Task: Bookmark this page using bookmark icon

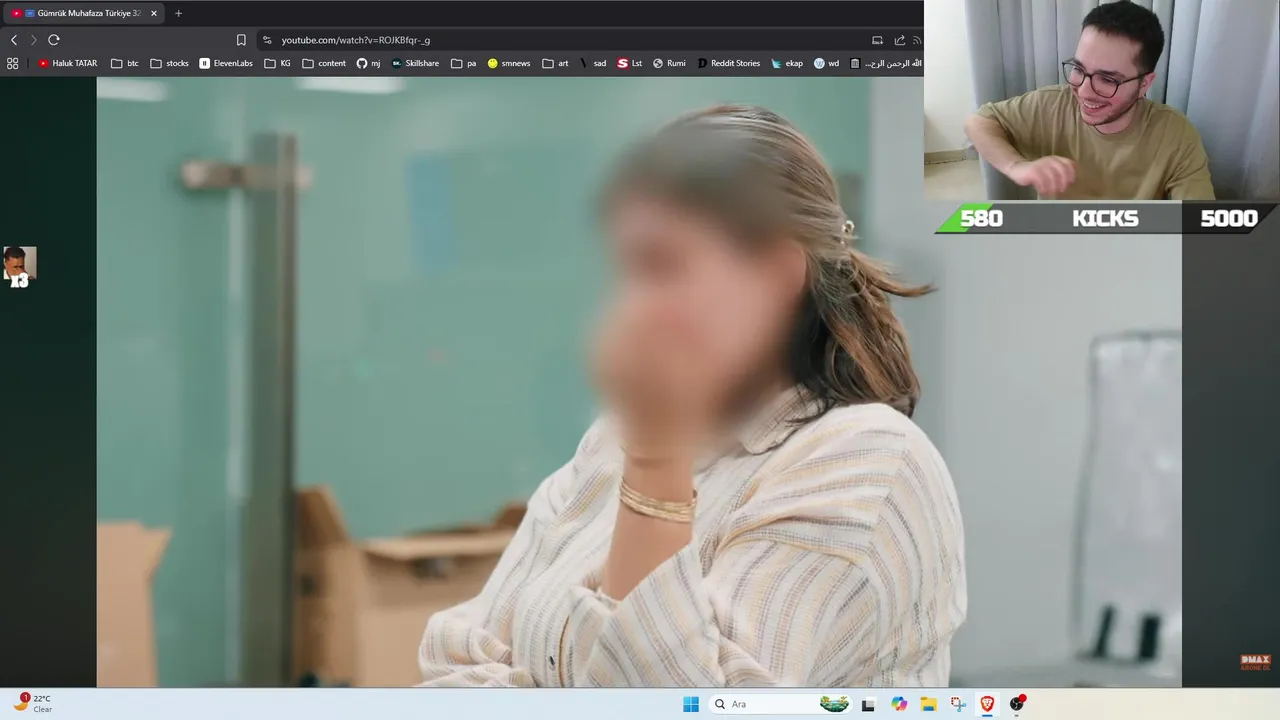Action: coord(241,40)
